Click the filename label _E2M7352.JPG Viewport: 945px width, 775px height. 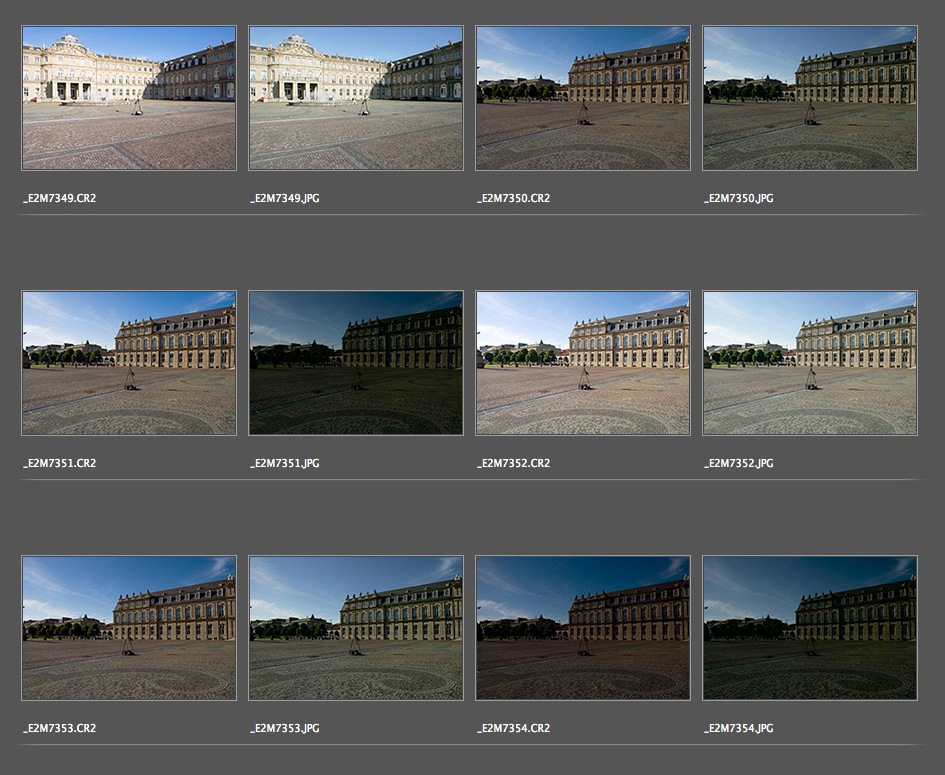[739, 464]
